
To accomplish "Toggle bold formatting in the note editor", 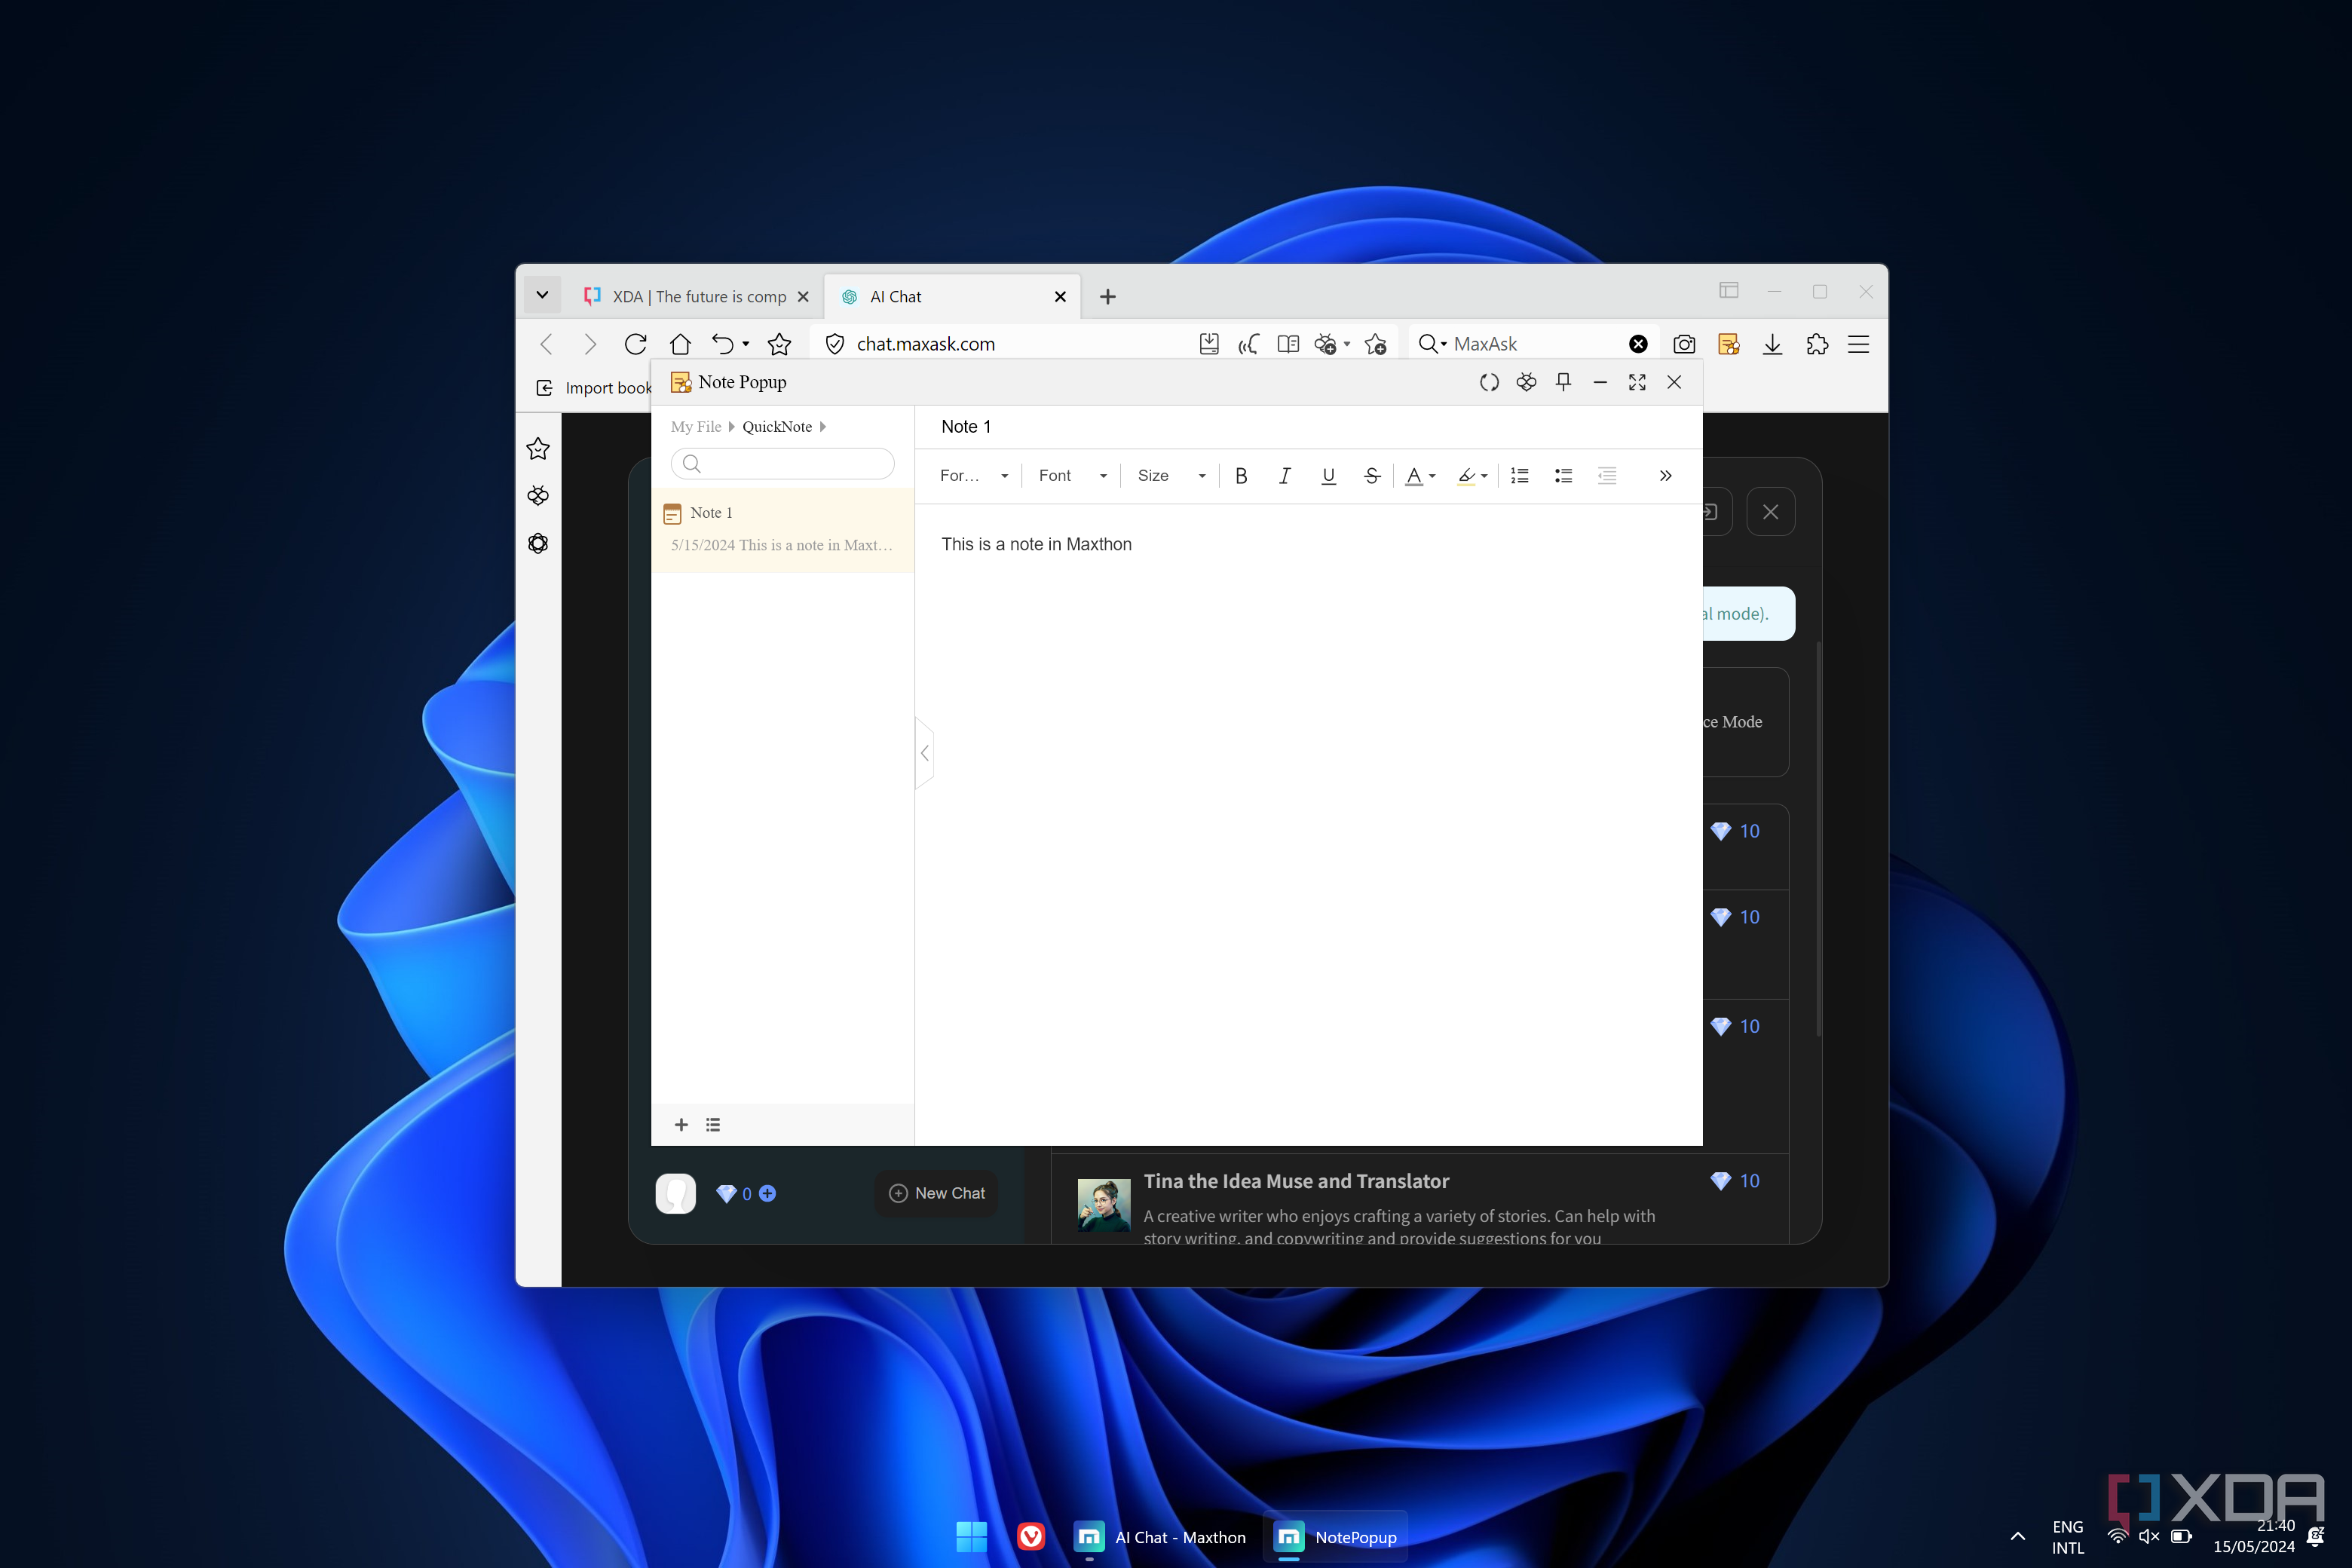I will pos(1241,476).
